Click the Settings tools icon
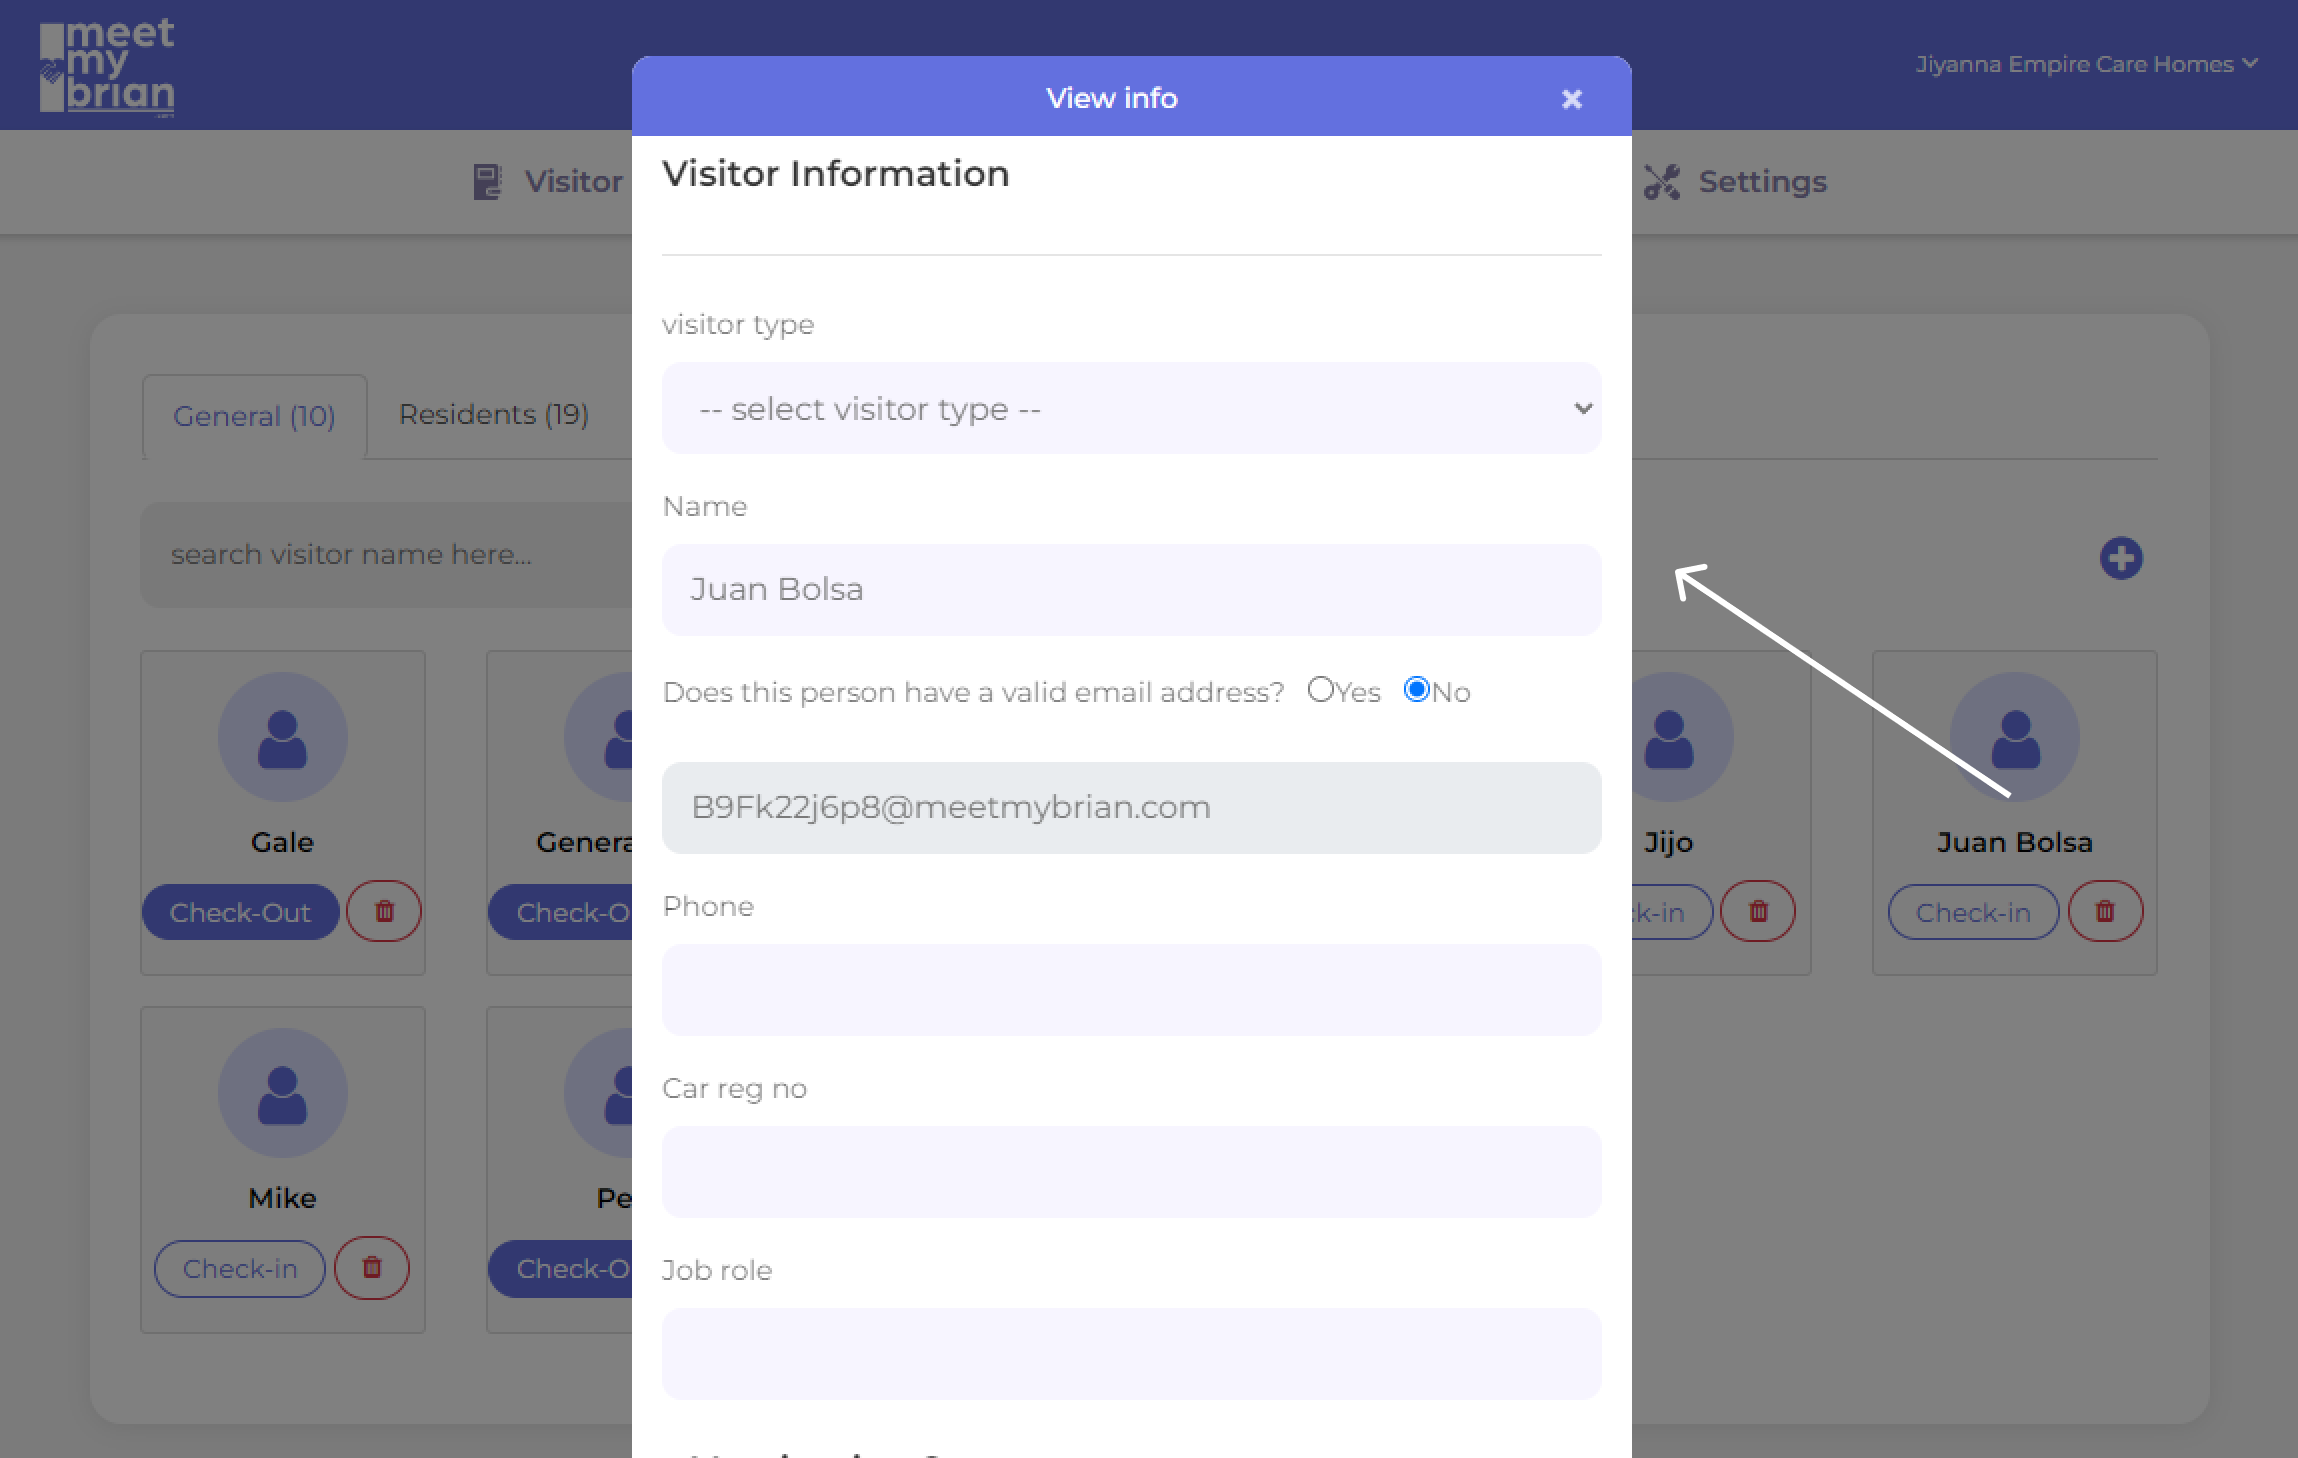Image resolution: width=2298 pixels, height=1458 pixels. 1662,182
